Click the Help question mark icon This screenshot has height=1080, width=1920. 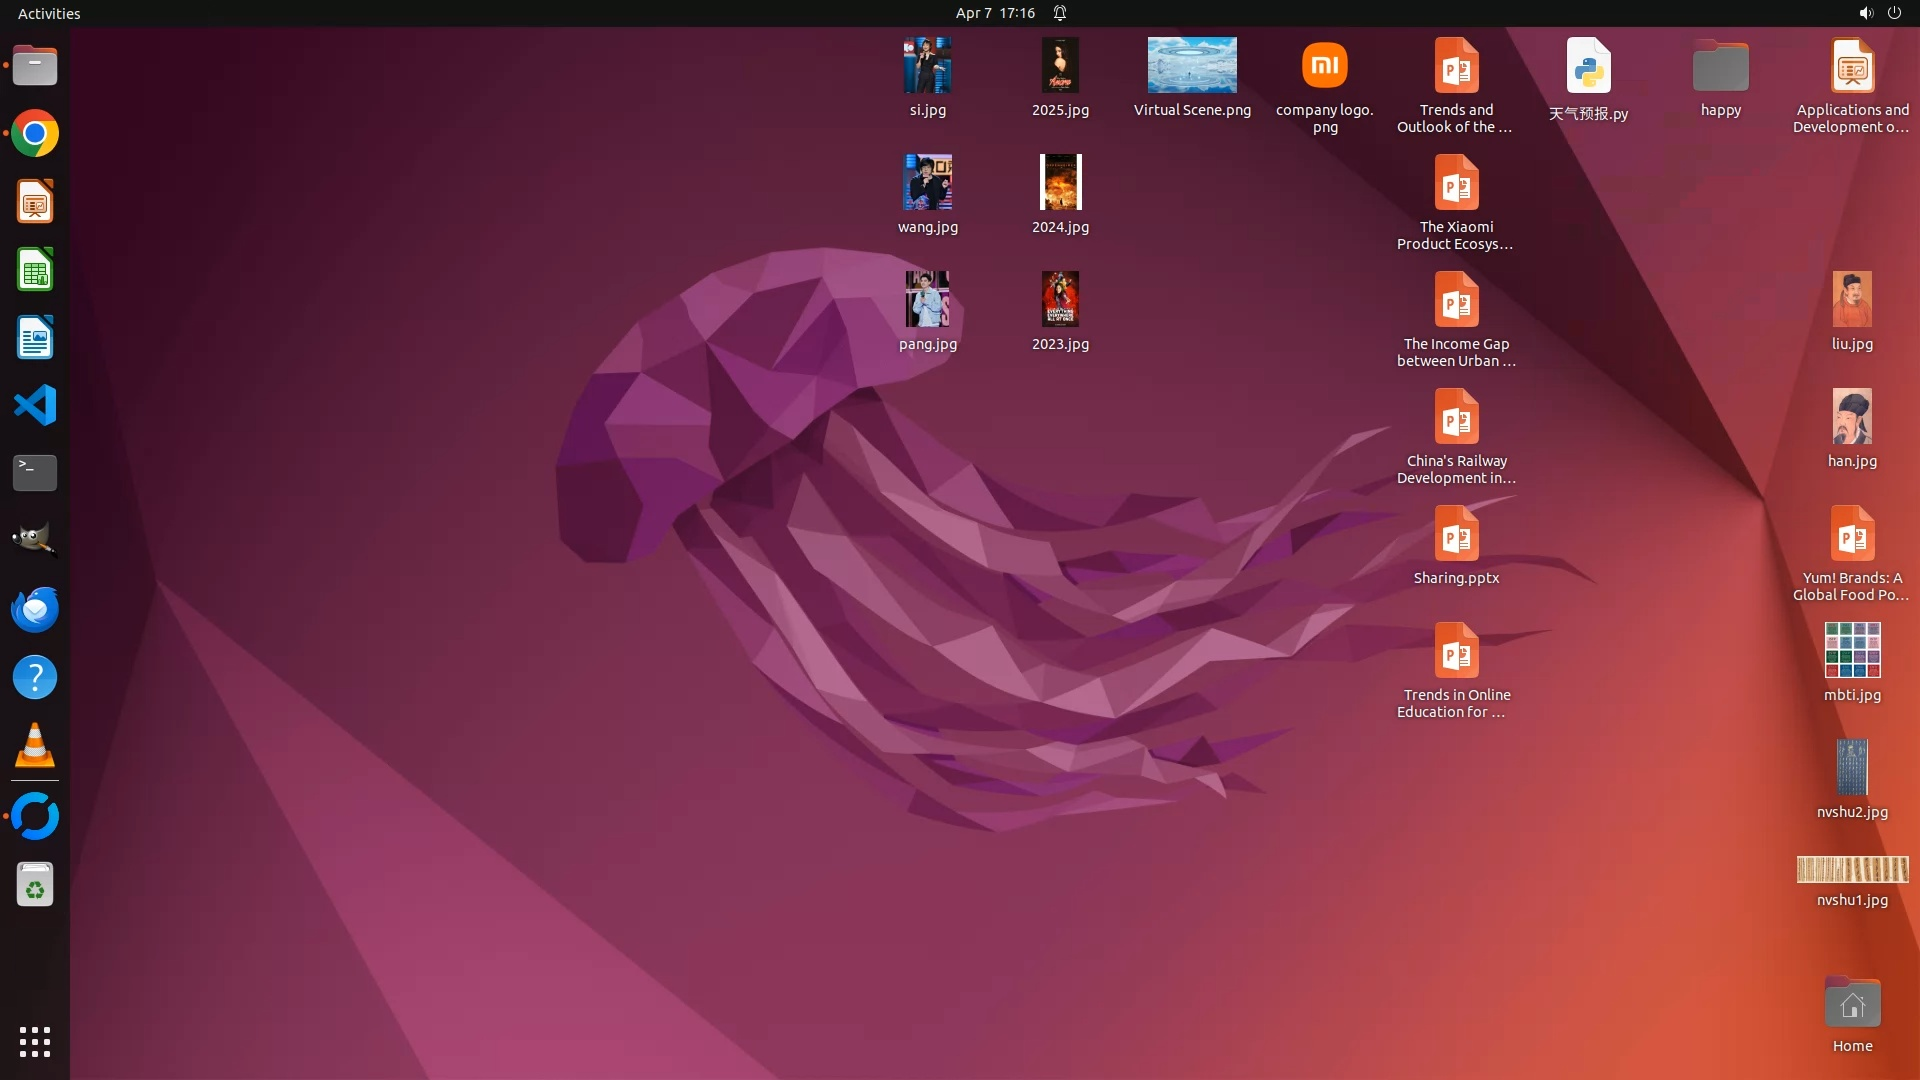35,678
